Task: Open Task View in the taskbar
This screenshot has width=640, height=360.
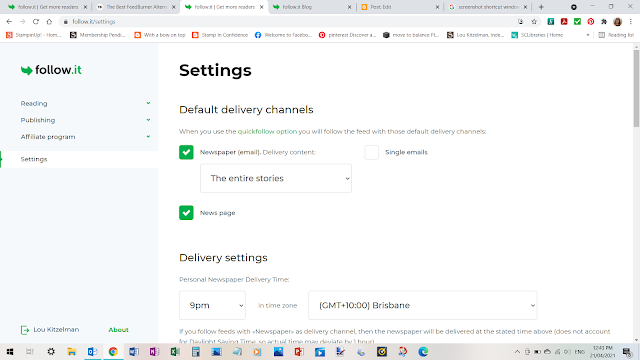Action: [30, 351]
